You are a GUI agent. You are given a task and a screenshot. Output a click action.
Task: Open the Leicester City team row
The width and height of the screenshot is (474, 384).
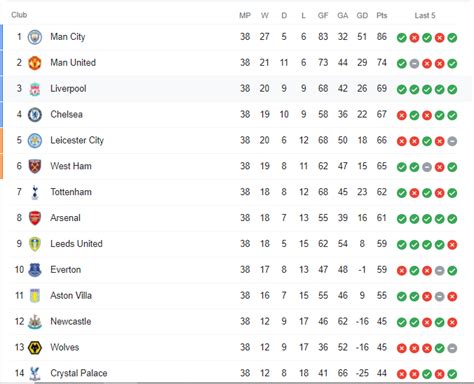(237, 140)
